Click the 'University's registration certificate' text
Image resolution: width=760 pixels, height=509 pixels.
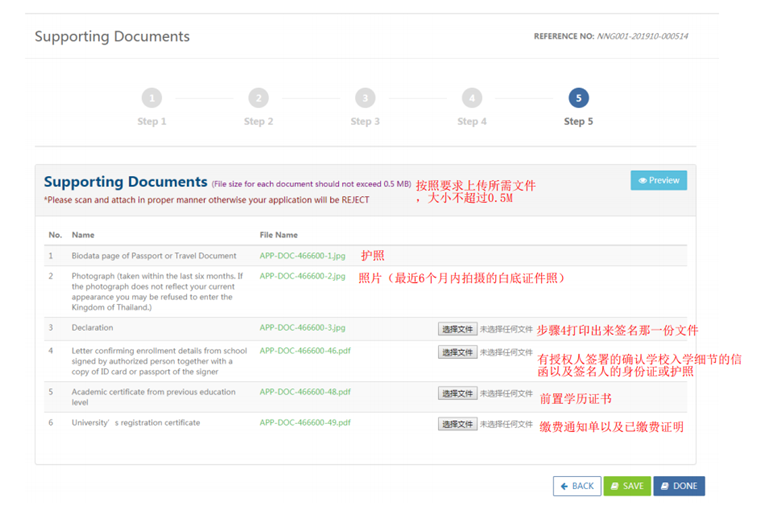[136, 422]
